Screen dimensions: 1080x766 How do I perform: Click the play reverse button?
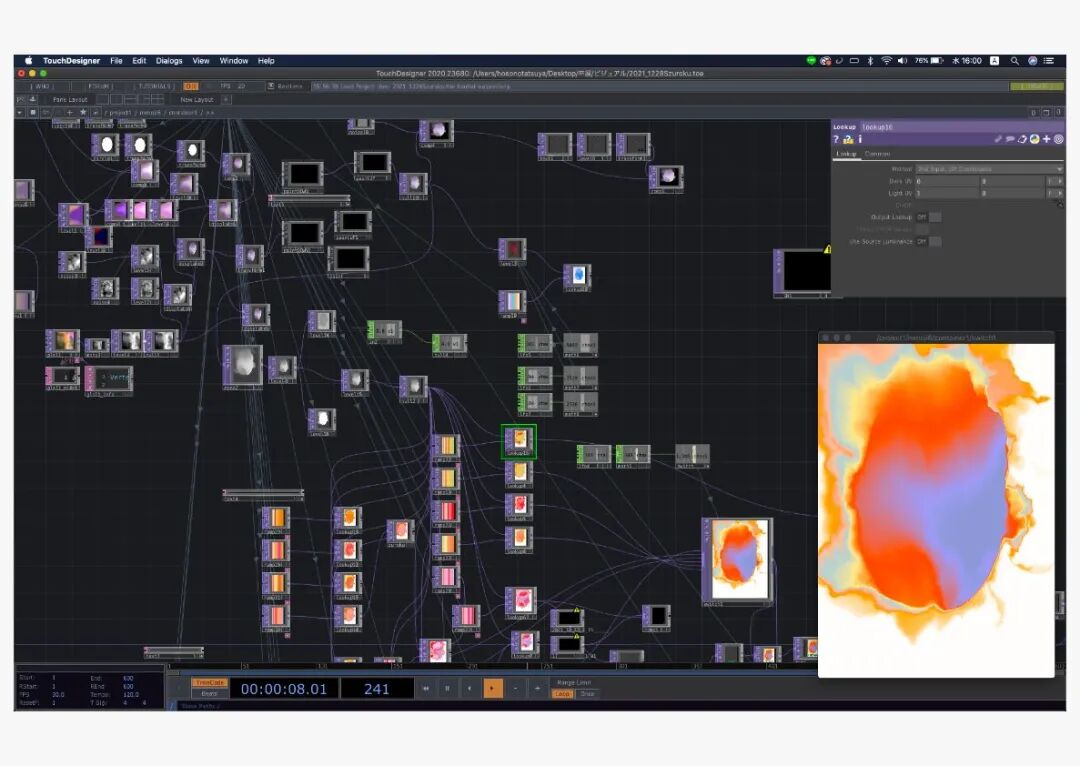tap(470, 688)
